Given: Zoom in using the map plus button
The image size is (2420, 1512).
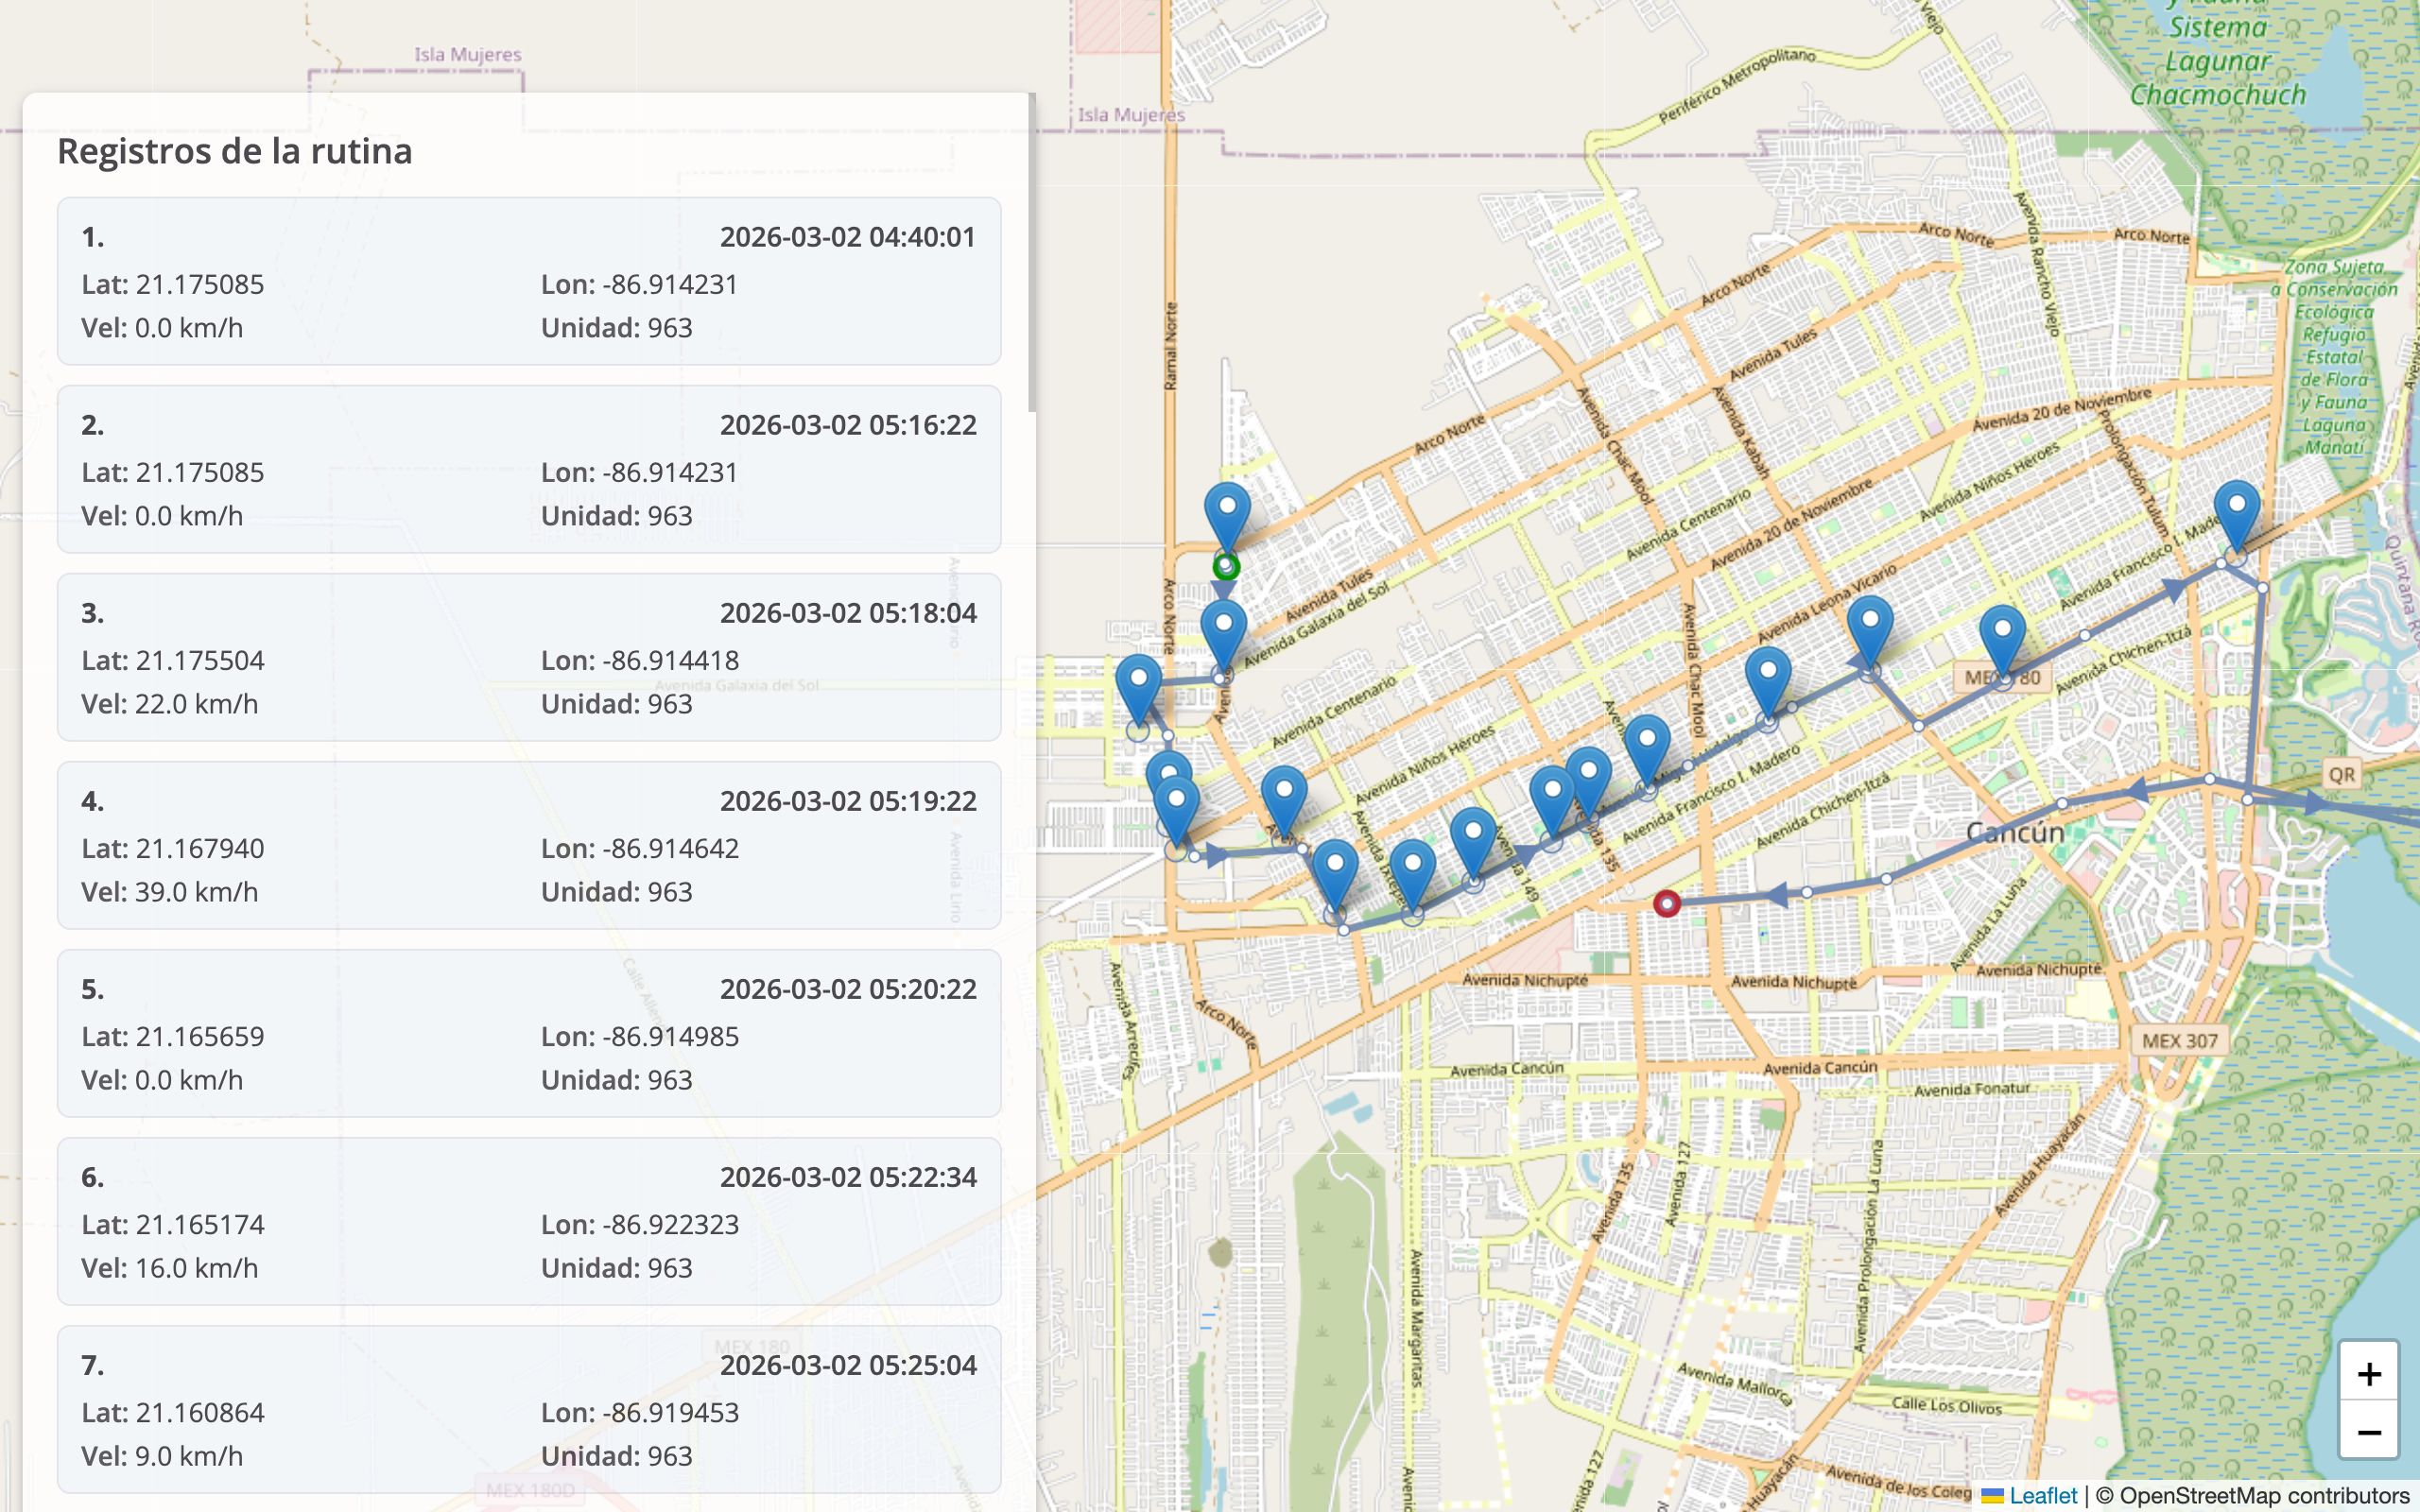Looking at the screenshot, I should (x=2368, y=1373).
